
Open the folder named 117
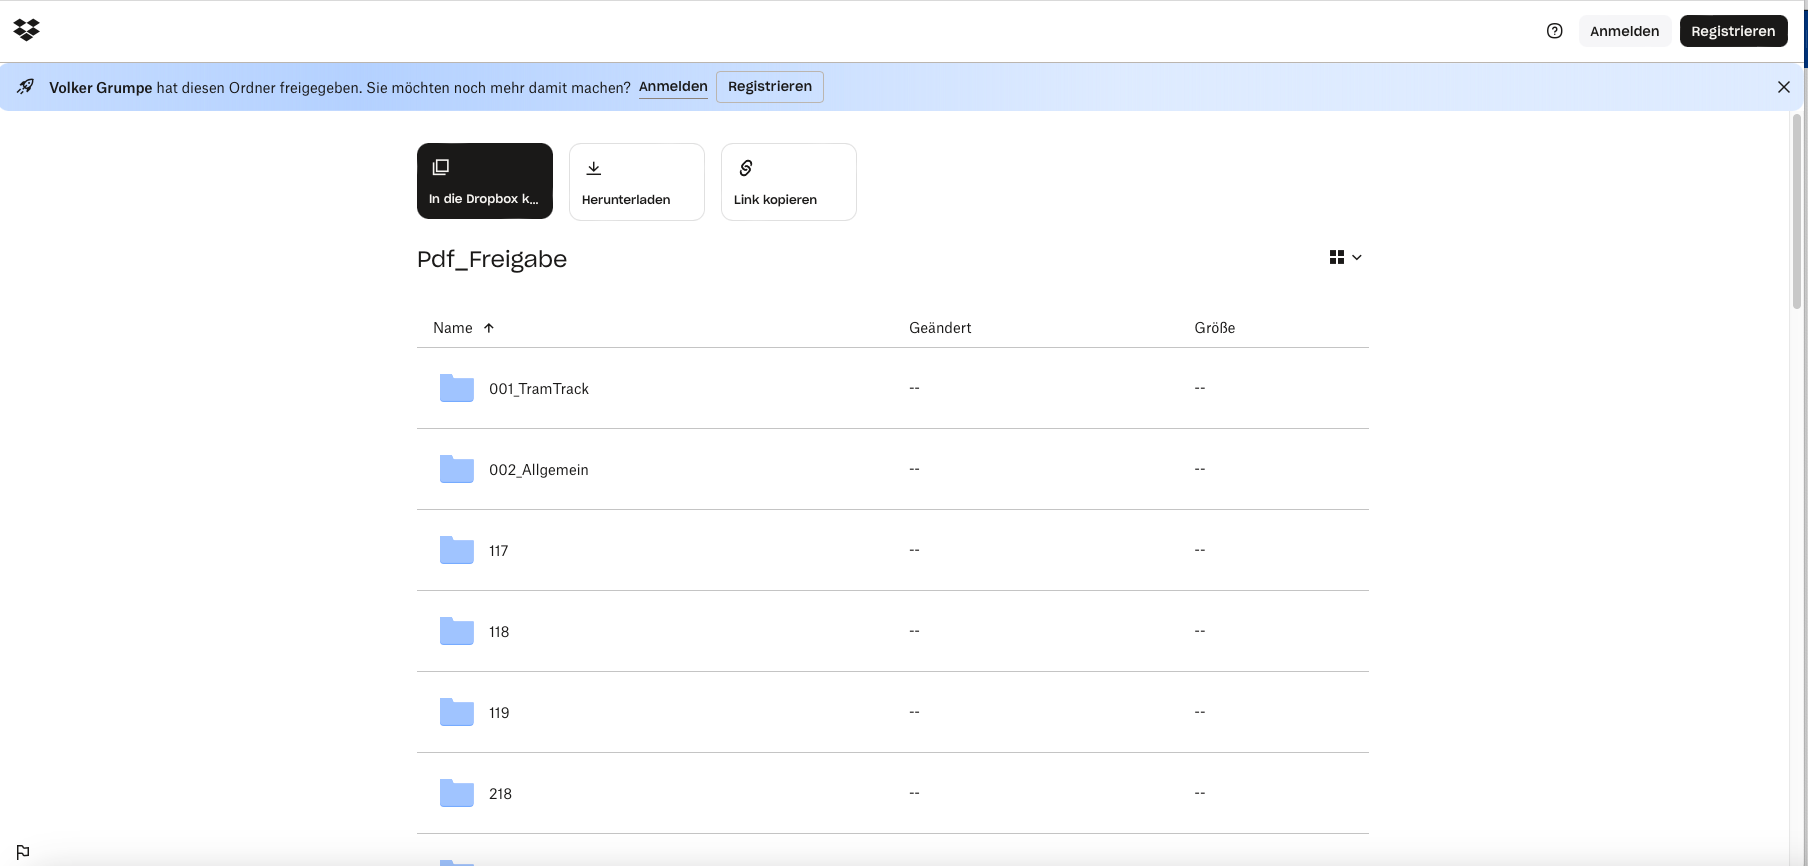click(499, 551)
